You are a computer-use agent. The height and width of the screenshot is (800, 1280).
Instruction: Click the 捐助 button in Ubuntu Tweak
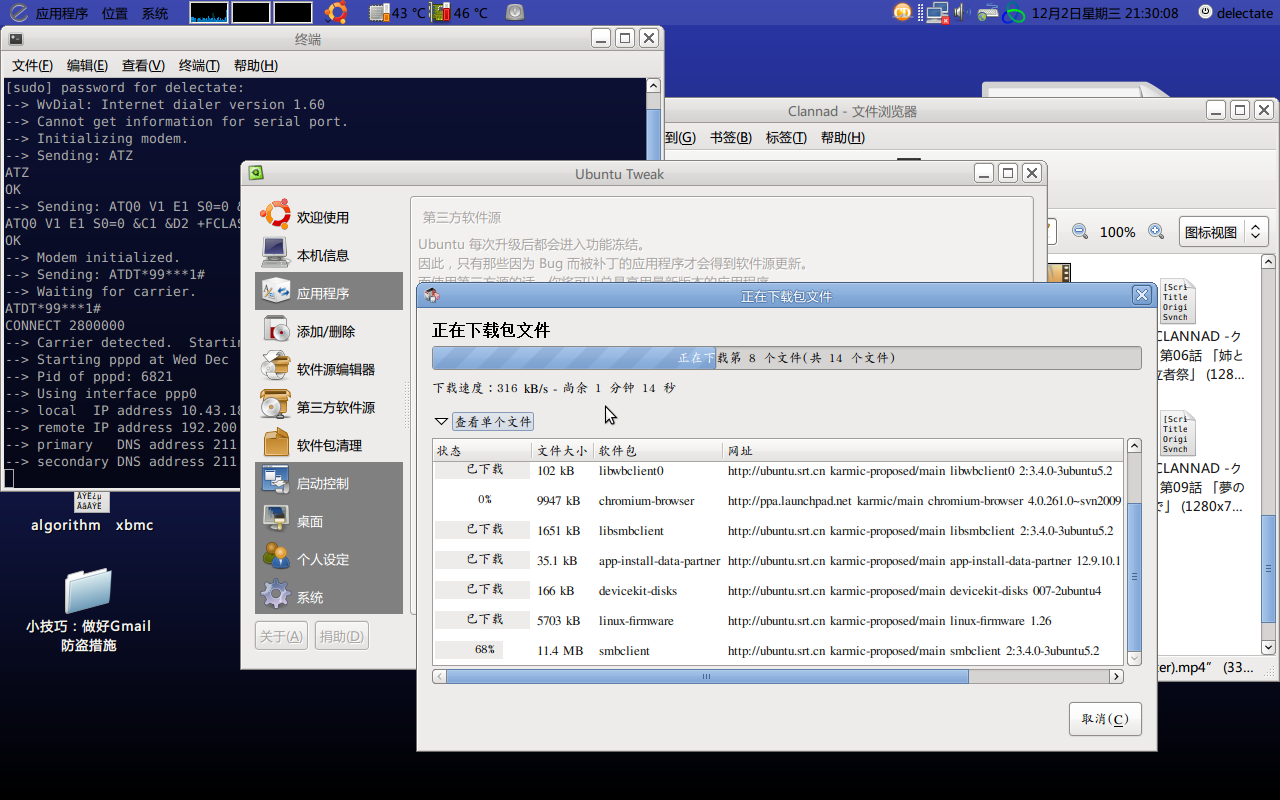point(342,636)
